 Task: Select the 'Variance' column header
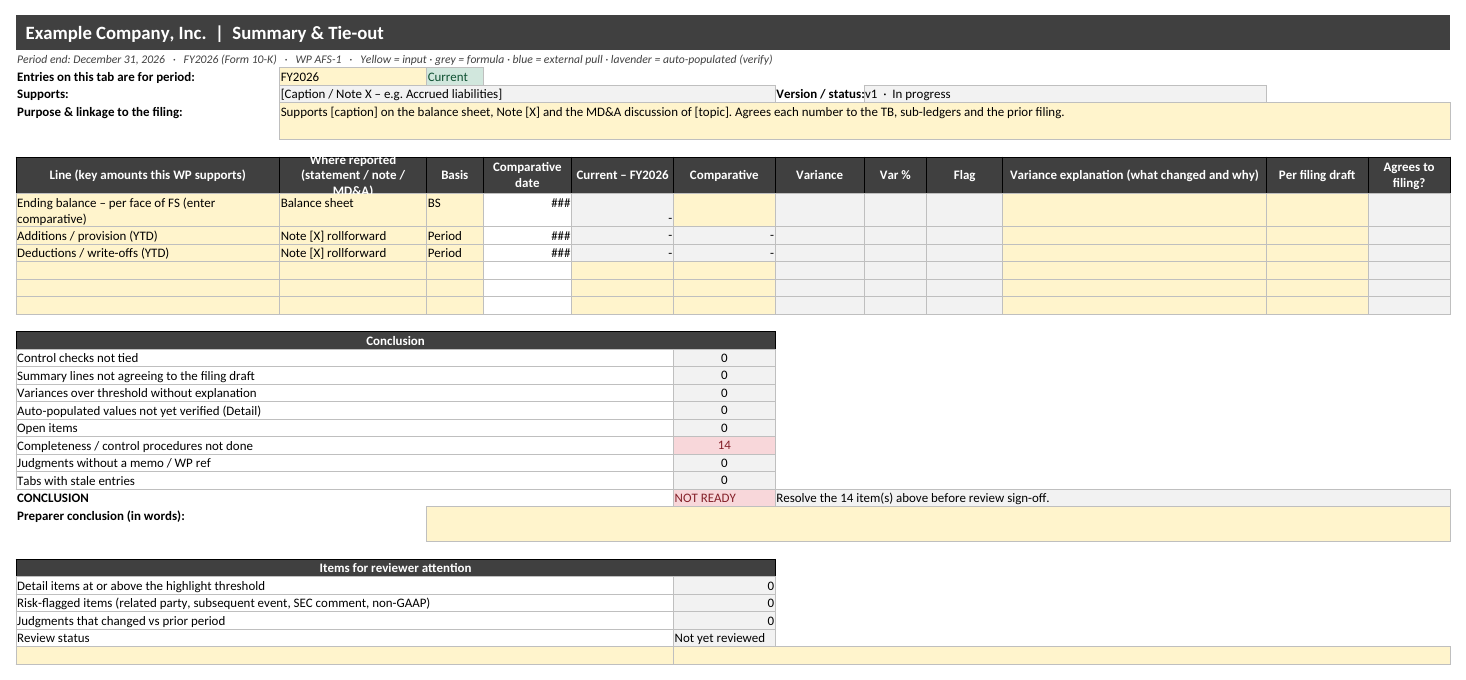(x=820, y=175)
